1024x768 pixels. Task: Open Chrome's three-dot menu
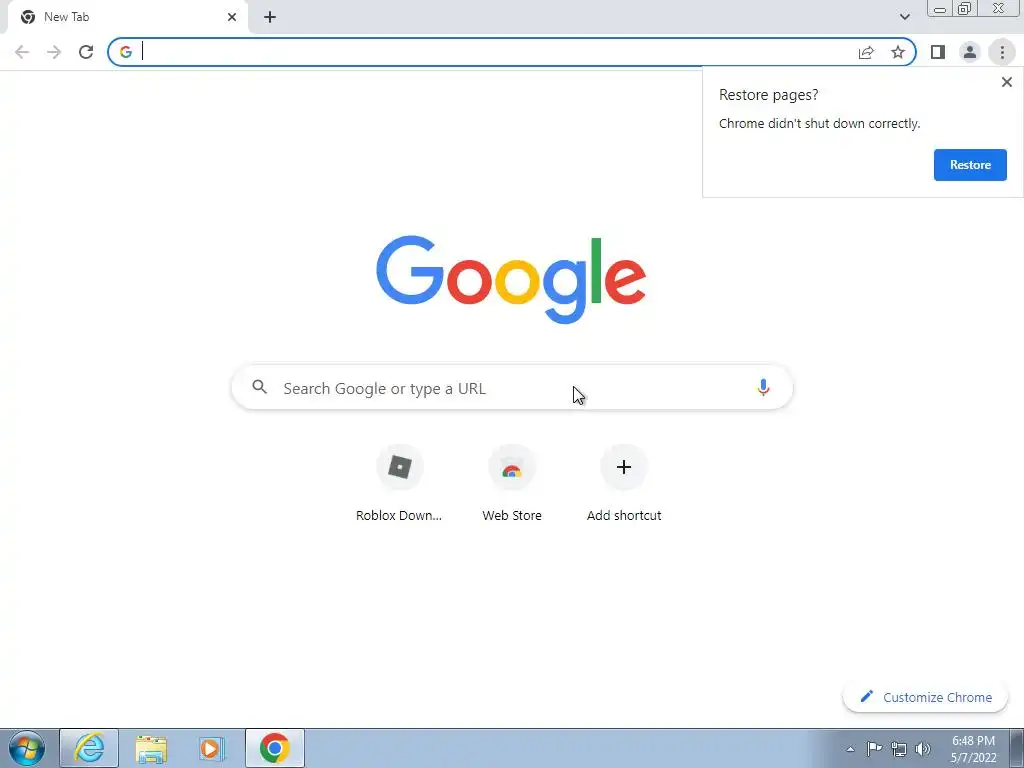click(x=1002, y=52)
